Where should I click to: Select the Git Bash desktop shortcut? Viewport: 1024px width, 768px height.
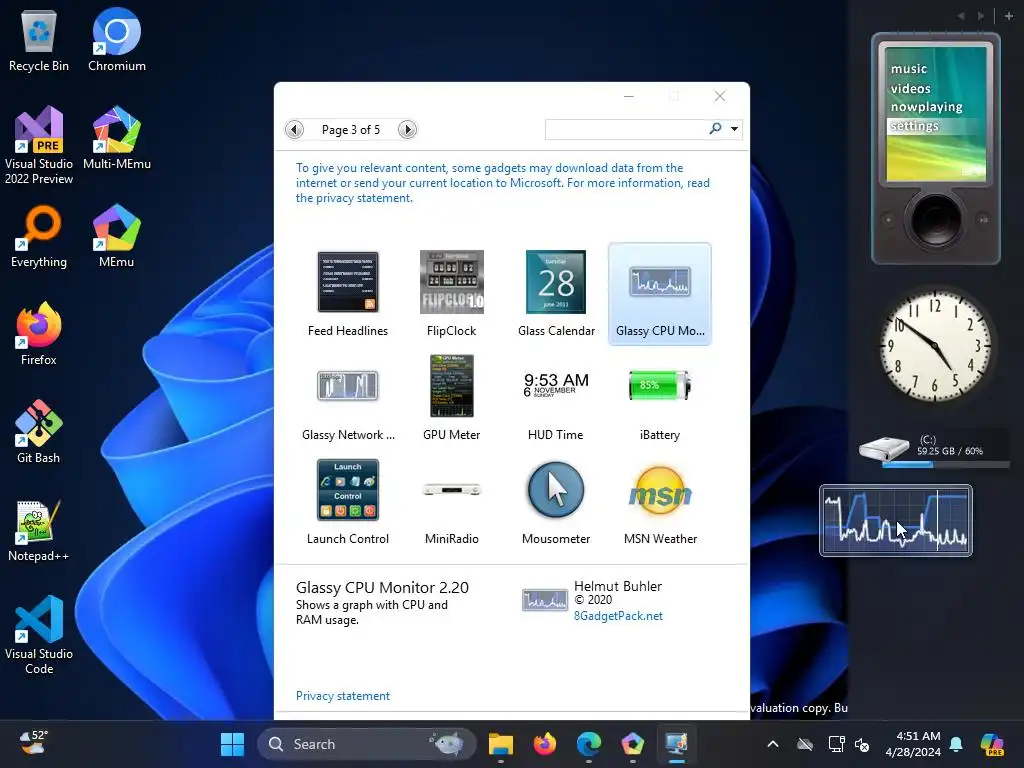coord(39,432)
